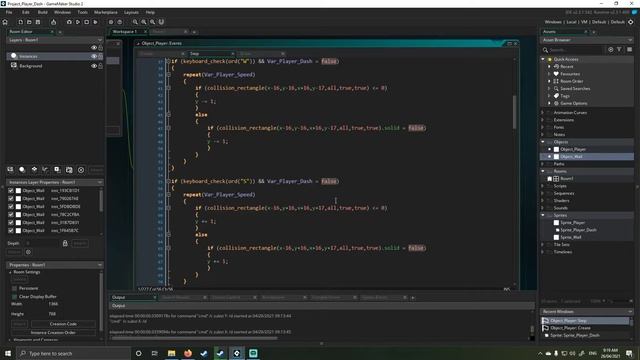This screenshot has width=640, height=360.
Task: Expand the Scripts folder
Action: coord(543,186)
